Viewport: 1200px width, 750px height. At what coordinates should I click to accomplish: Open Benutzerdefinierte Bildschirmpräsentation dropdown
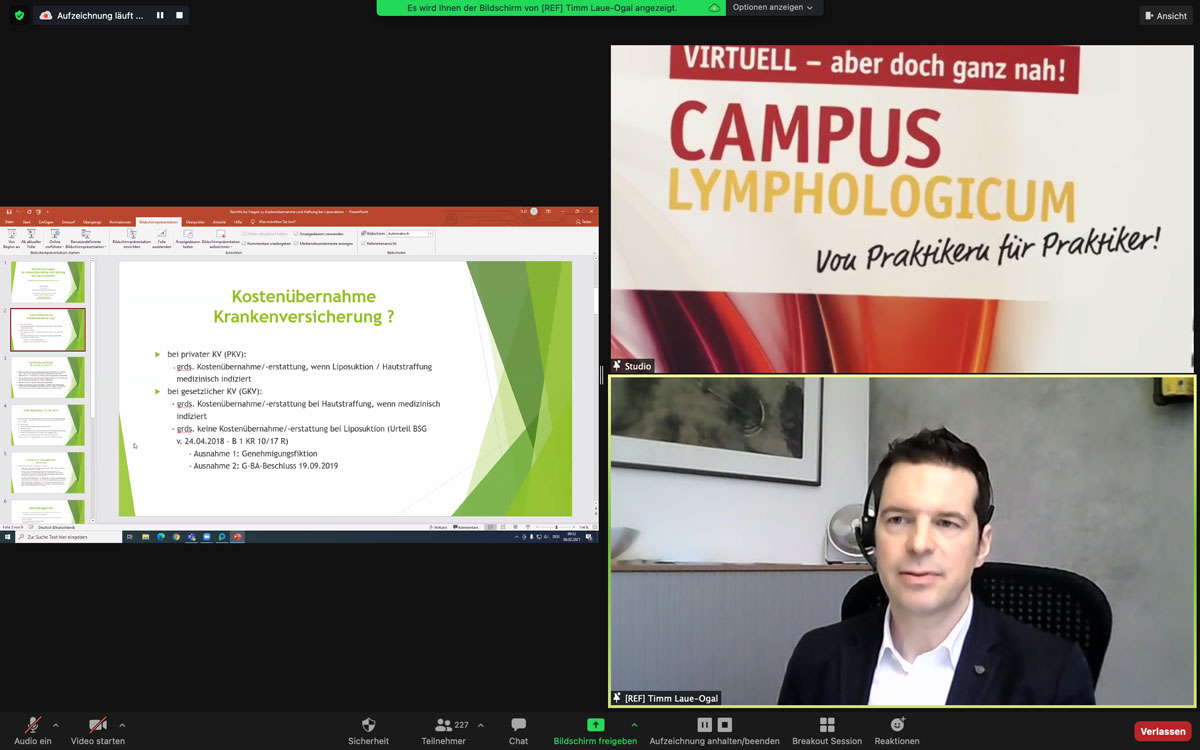coord(86,238)
